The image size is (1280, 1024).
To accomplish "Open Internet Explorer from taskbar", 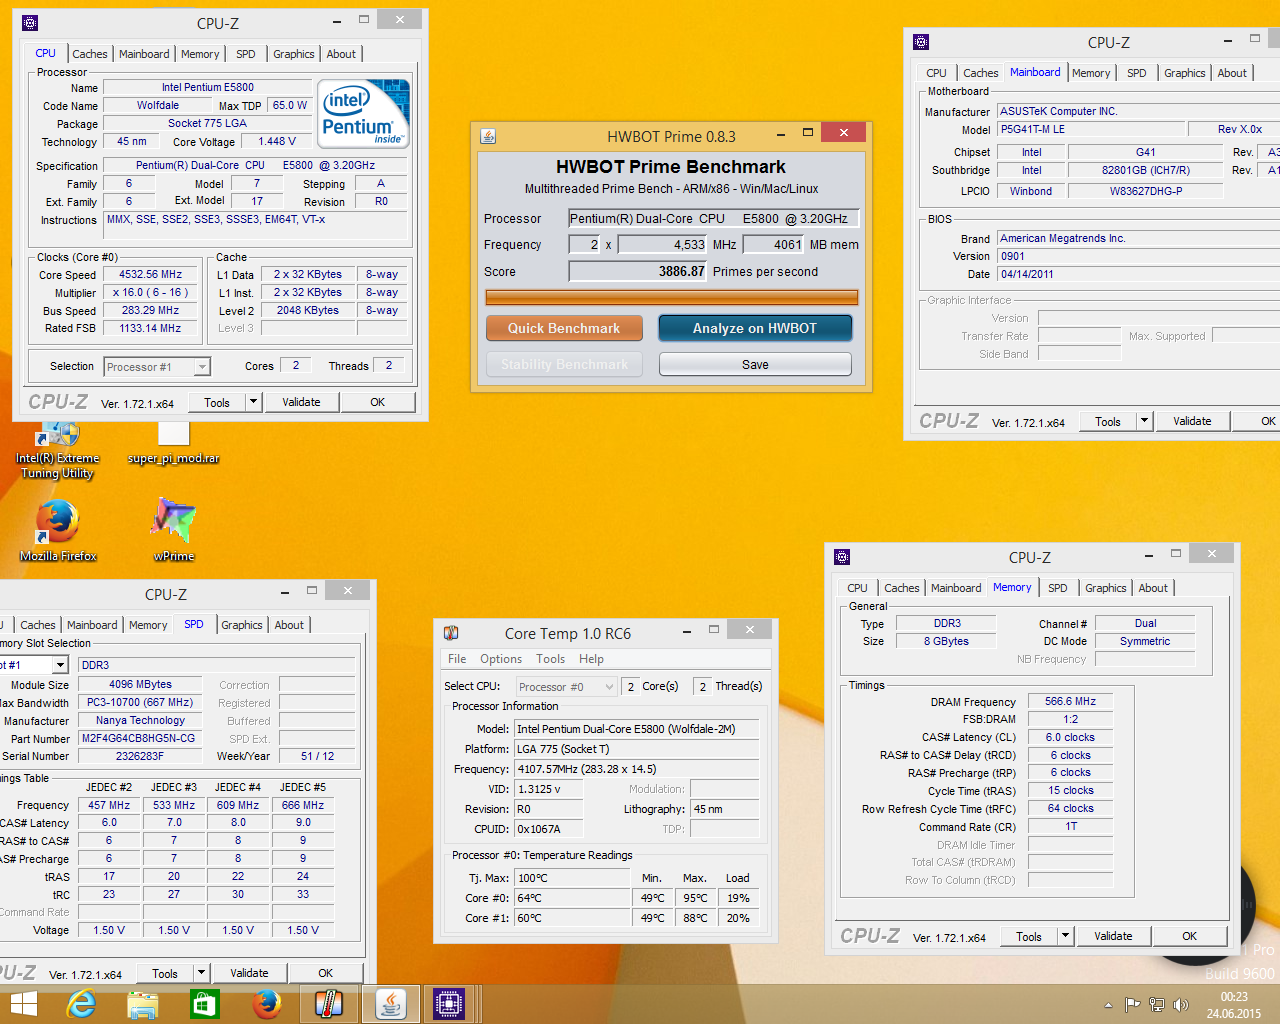I will click(81, 1004).
